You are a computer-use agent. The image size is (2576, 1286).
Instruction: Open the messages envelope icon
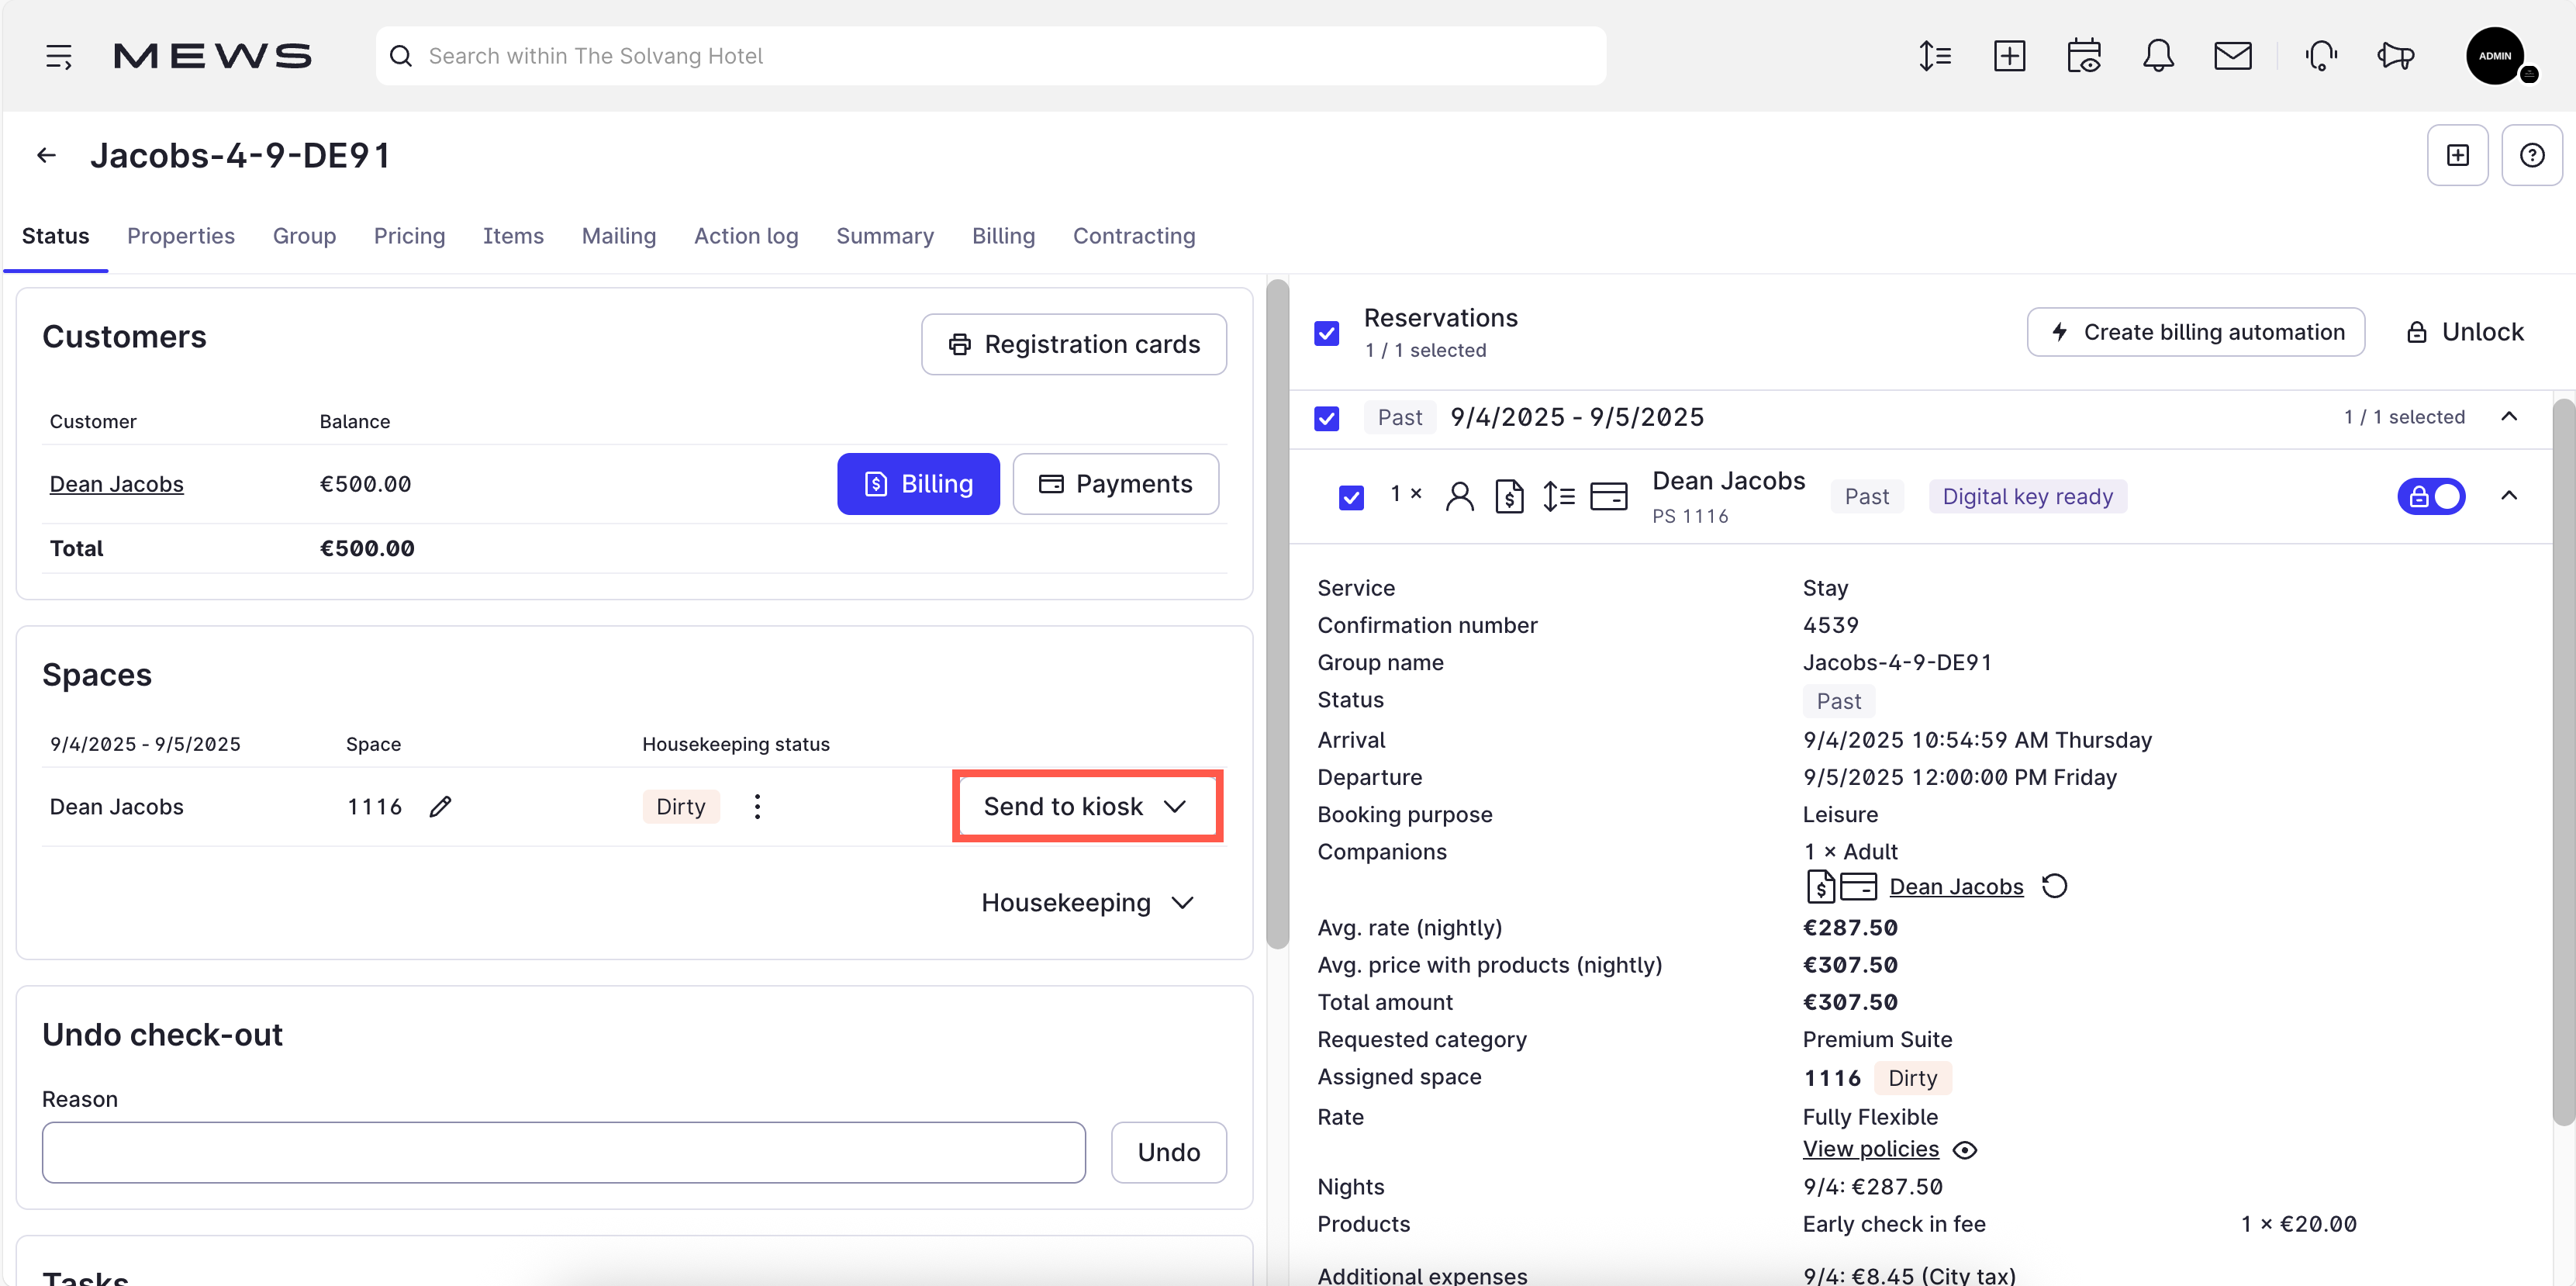(x=2232, y=56)
